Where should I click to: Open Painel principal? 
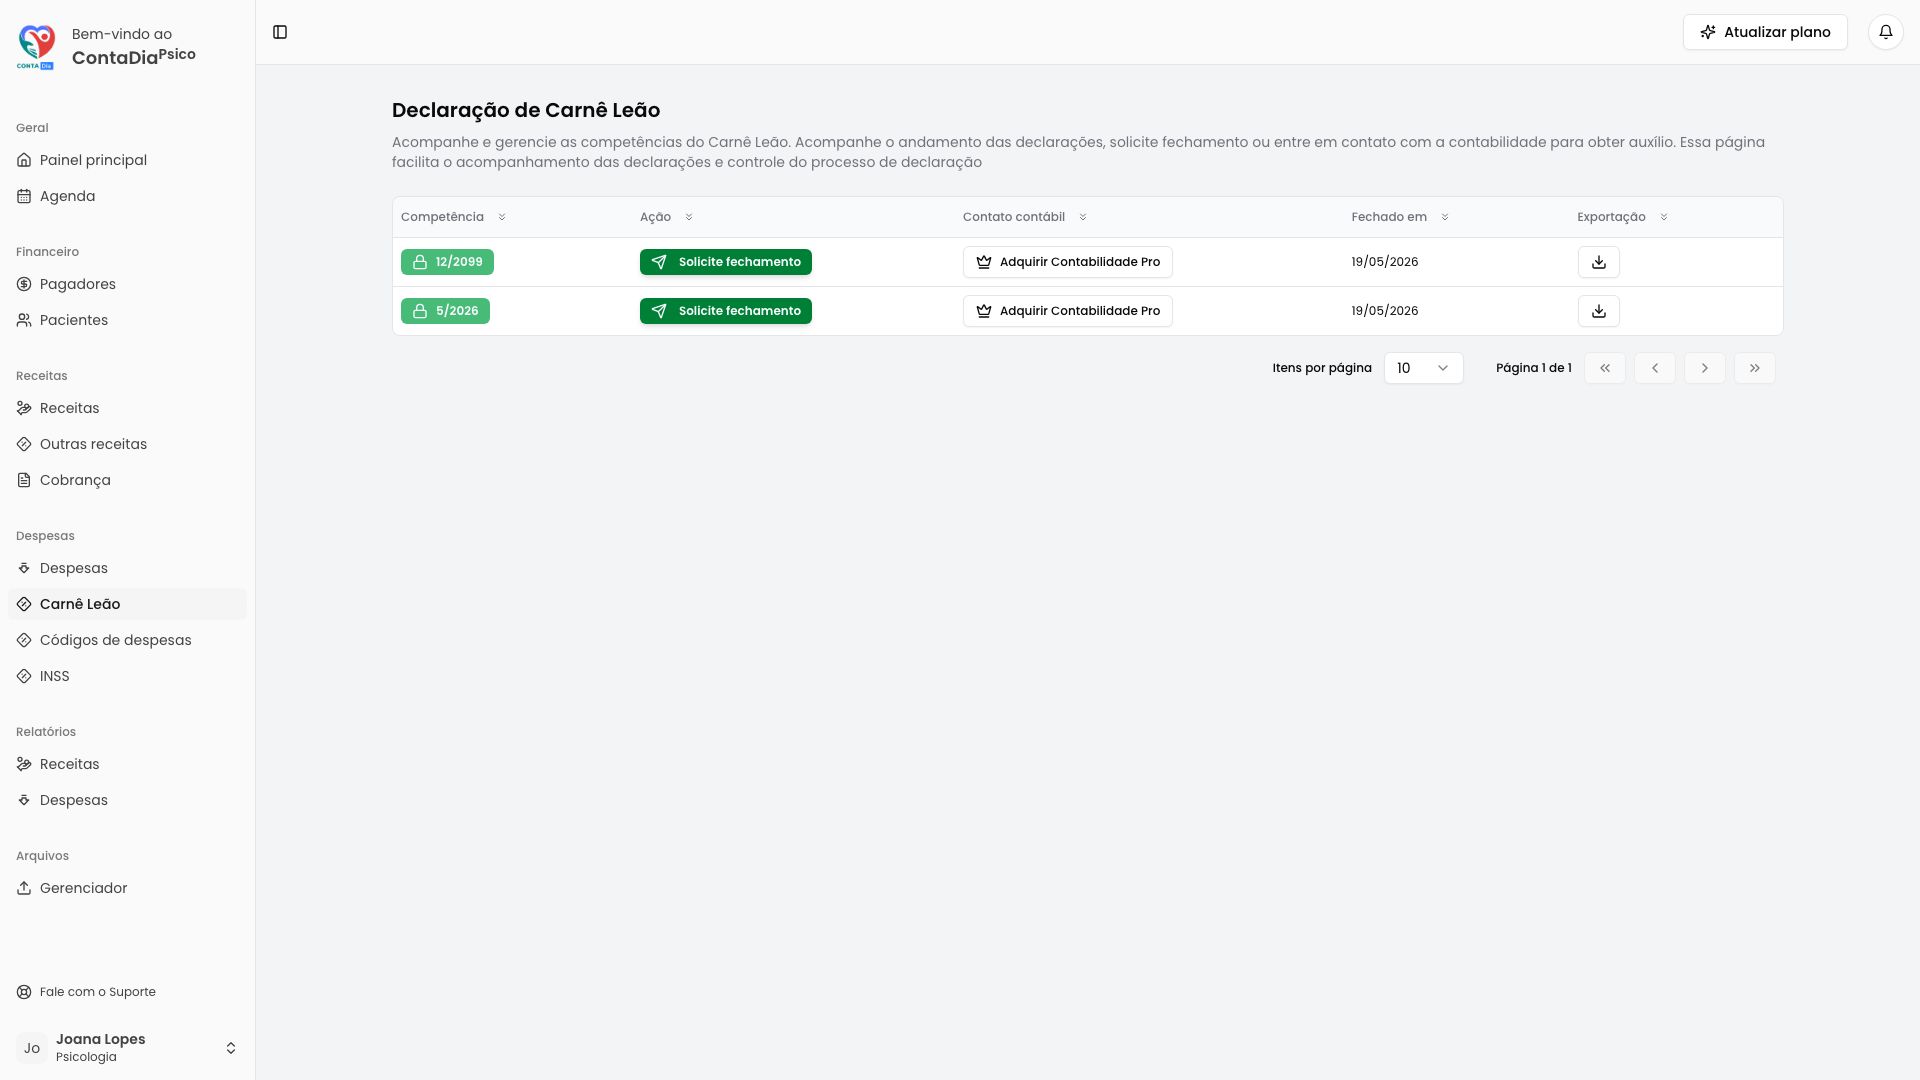coord(127,160)
